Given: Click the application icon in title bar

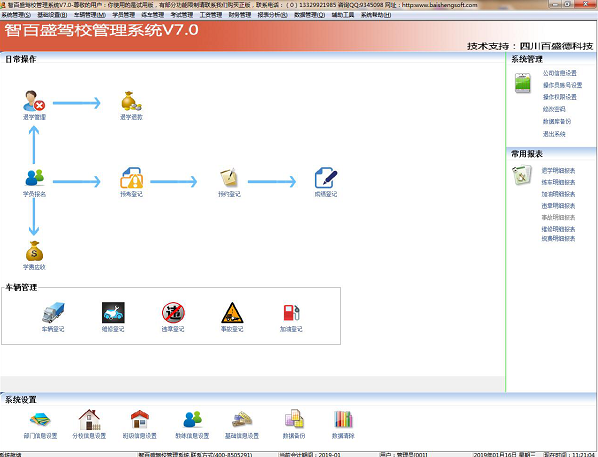Looking at the screenshot, I should click(x=3, y=5).
